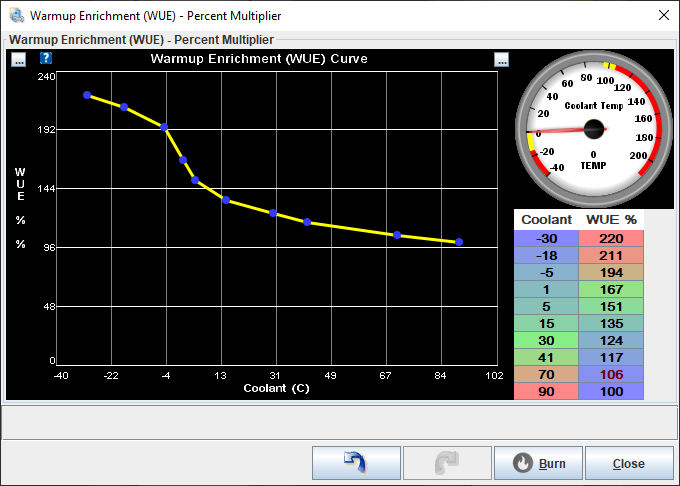680x486 pixels.
Task: Click the Burn button
Action: (x=538, y=463)
